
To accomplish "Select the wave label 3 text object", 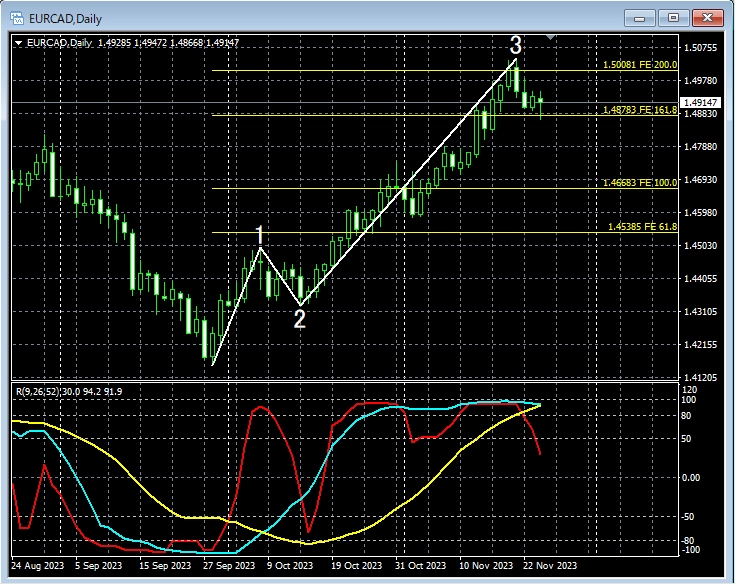I will click(516, 46).
